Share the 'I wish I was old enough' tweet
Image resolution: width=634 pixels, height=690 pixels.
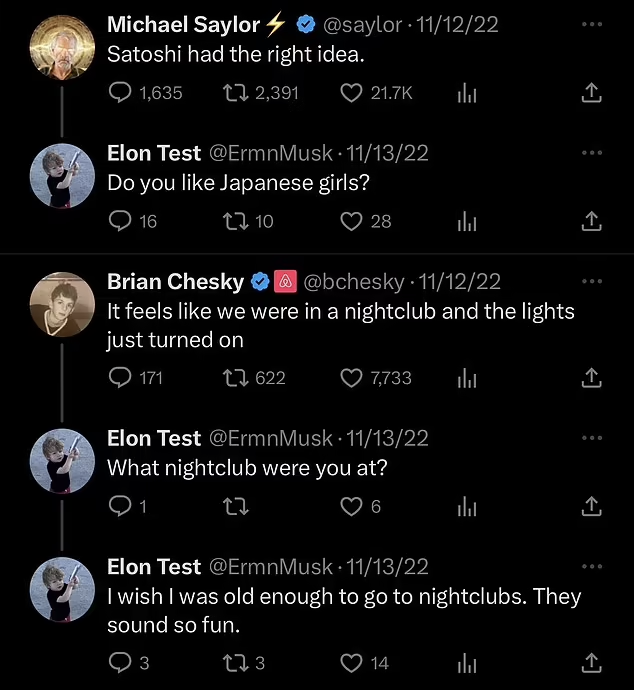pyautogui.click(x=591, y=663)
